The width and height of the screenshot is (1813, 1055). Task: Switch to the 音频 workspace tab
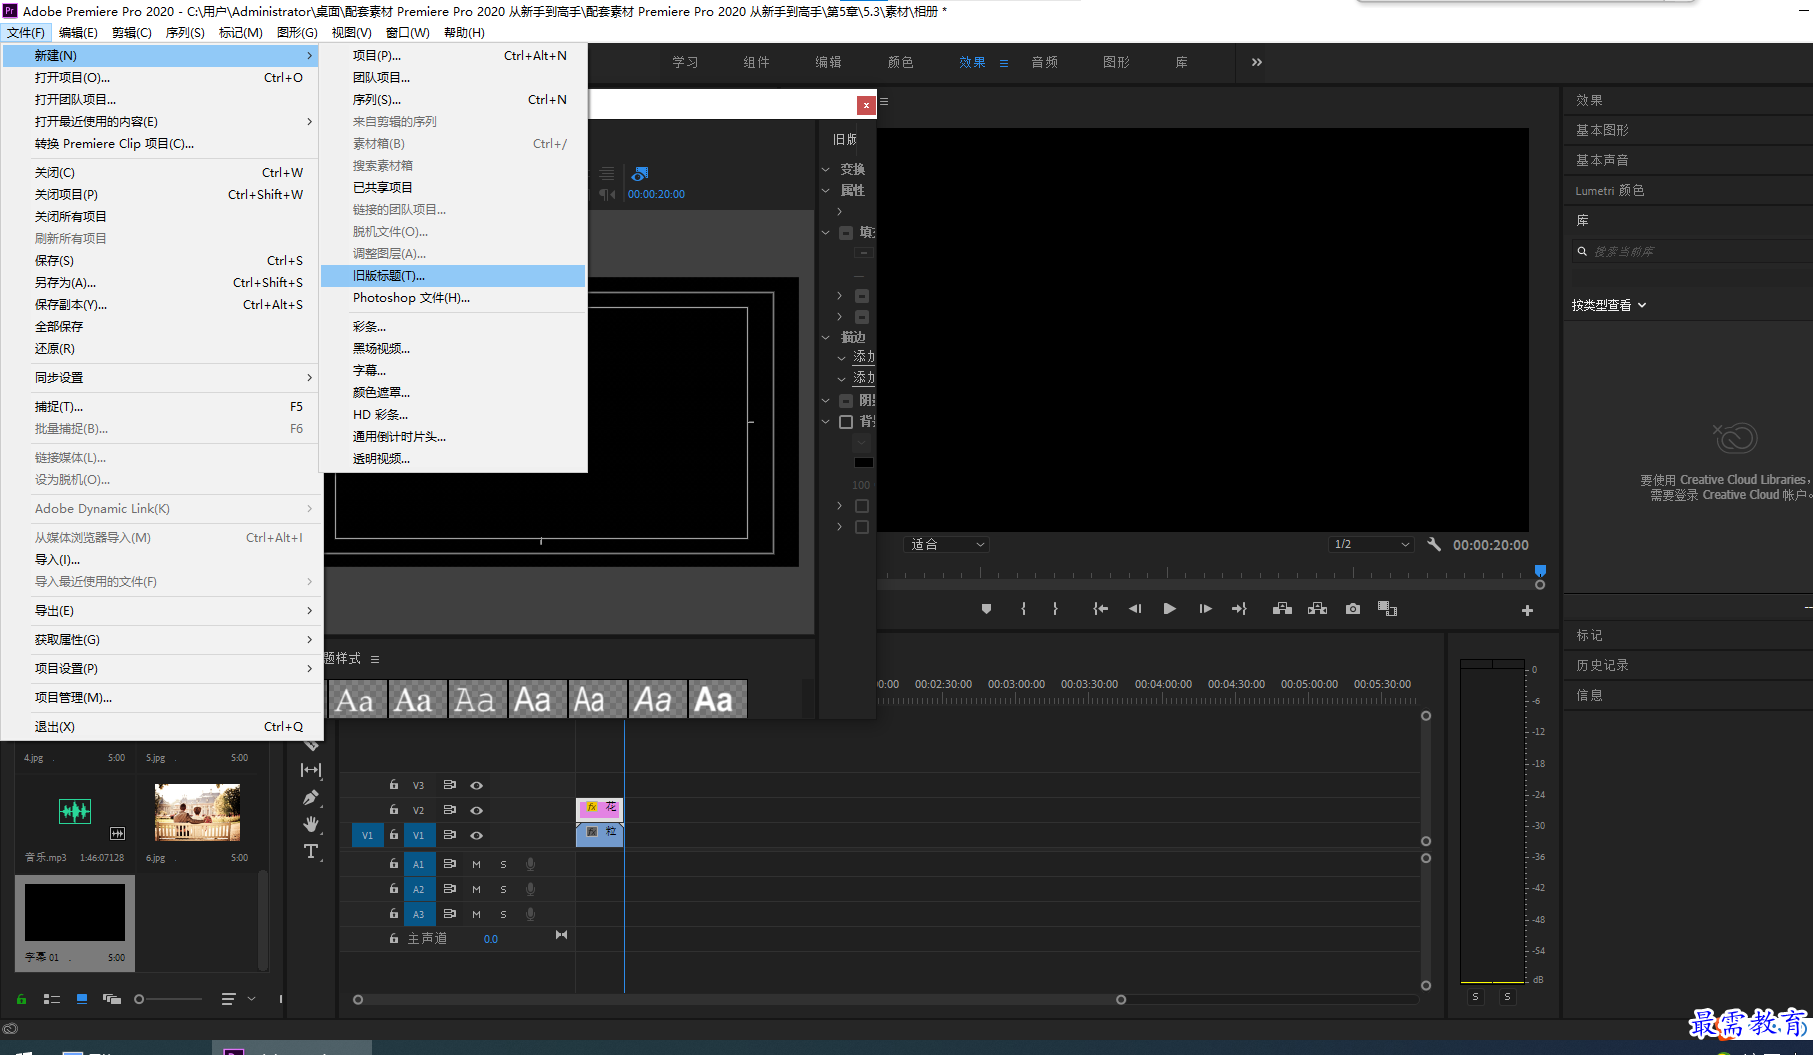click(1044, 62)
